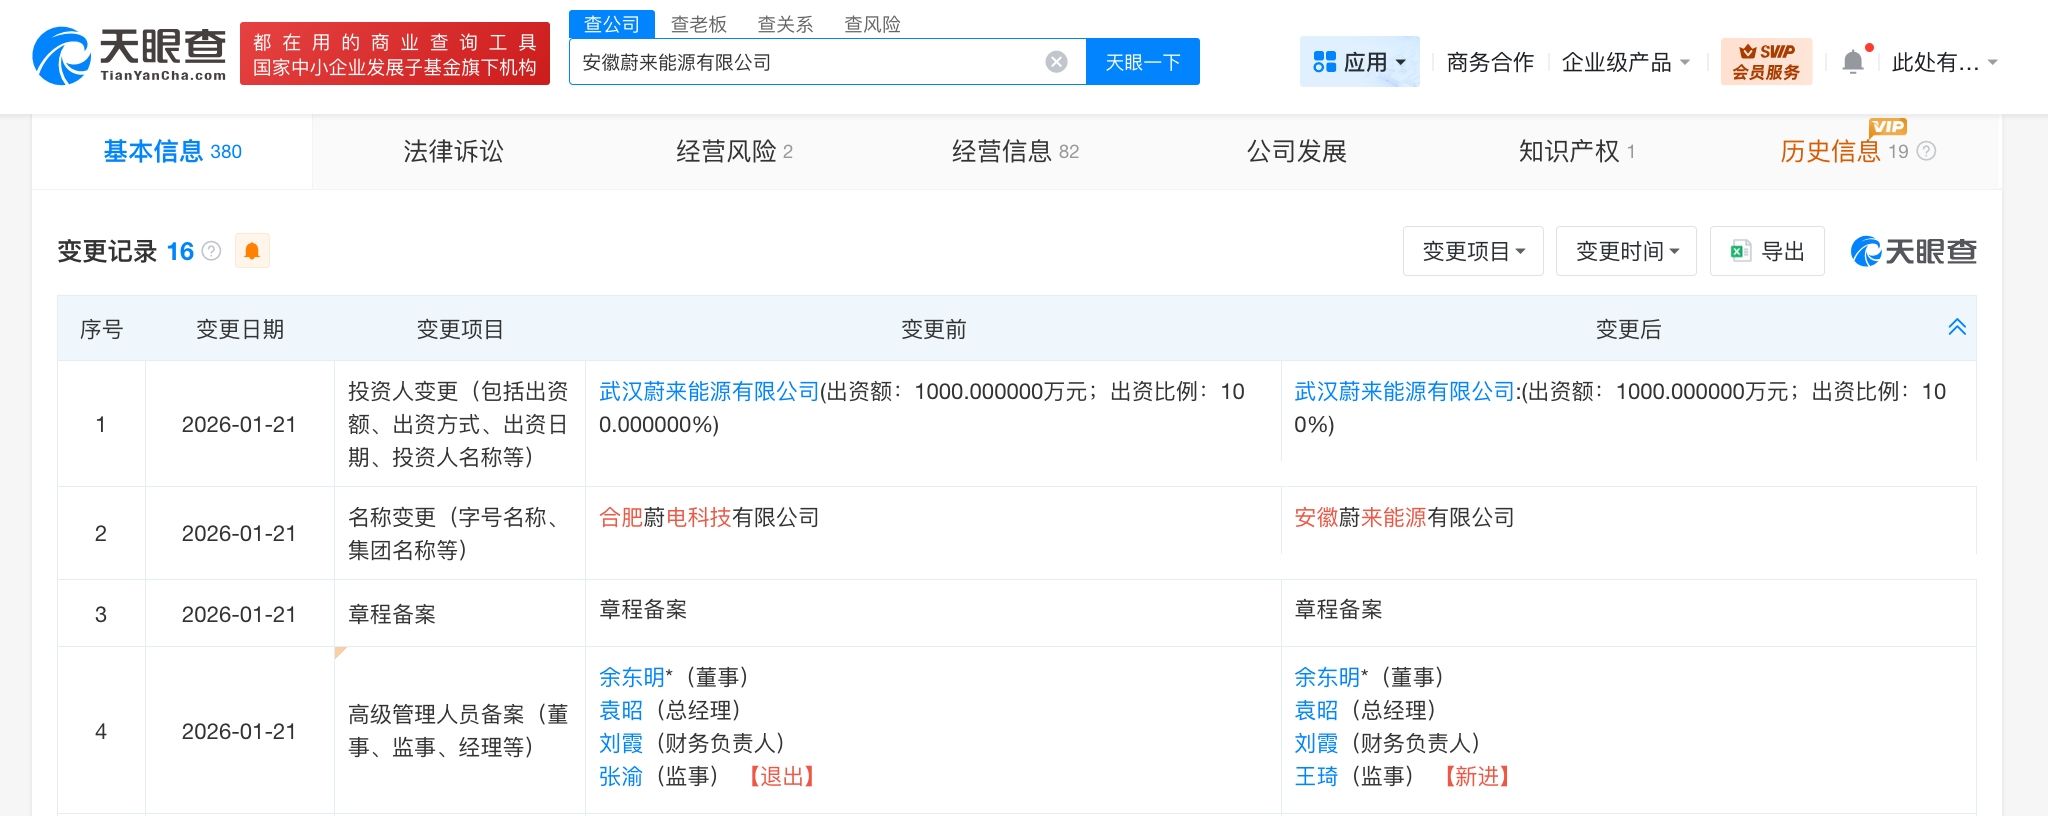Open 武汉蔚来能源有限公司 link in 变更前 column
The height and width of the screenshot is (816, 2048).
point(709,392)
